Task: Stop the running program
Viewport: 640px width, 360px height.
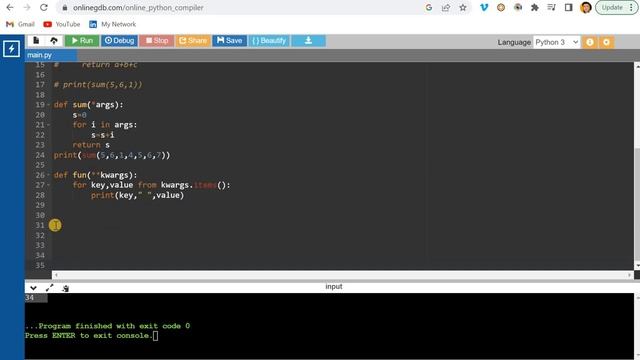Action: point(157,40)
